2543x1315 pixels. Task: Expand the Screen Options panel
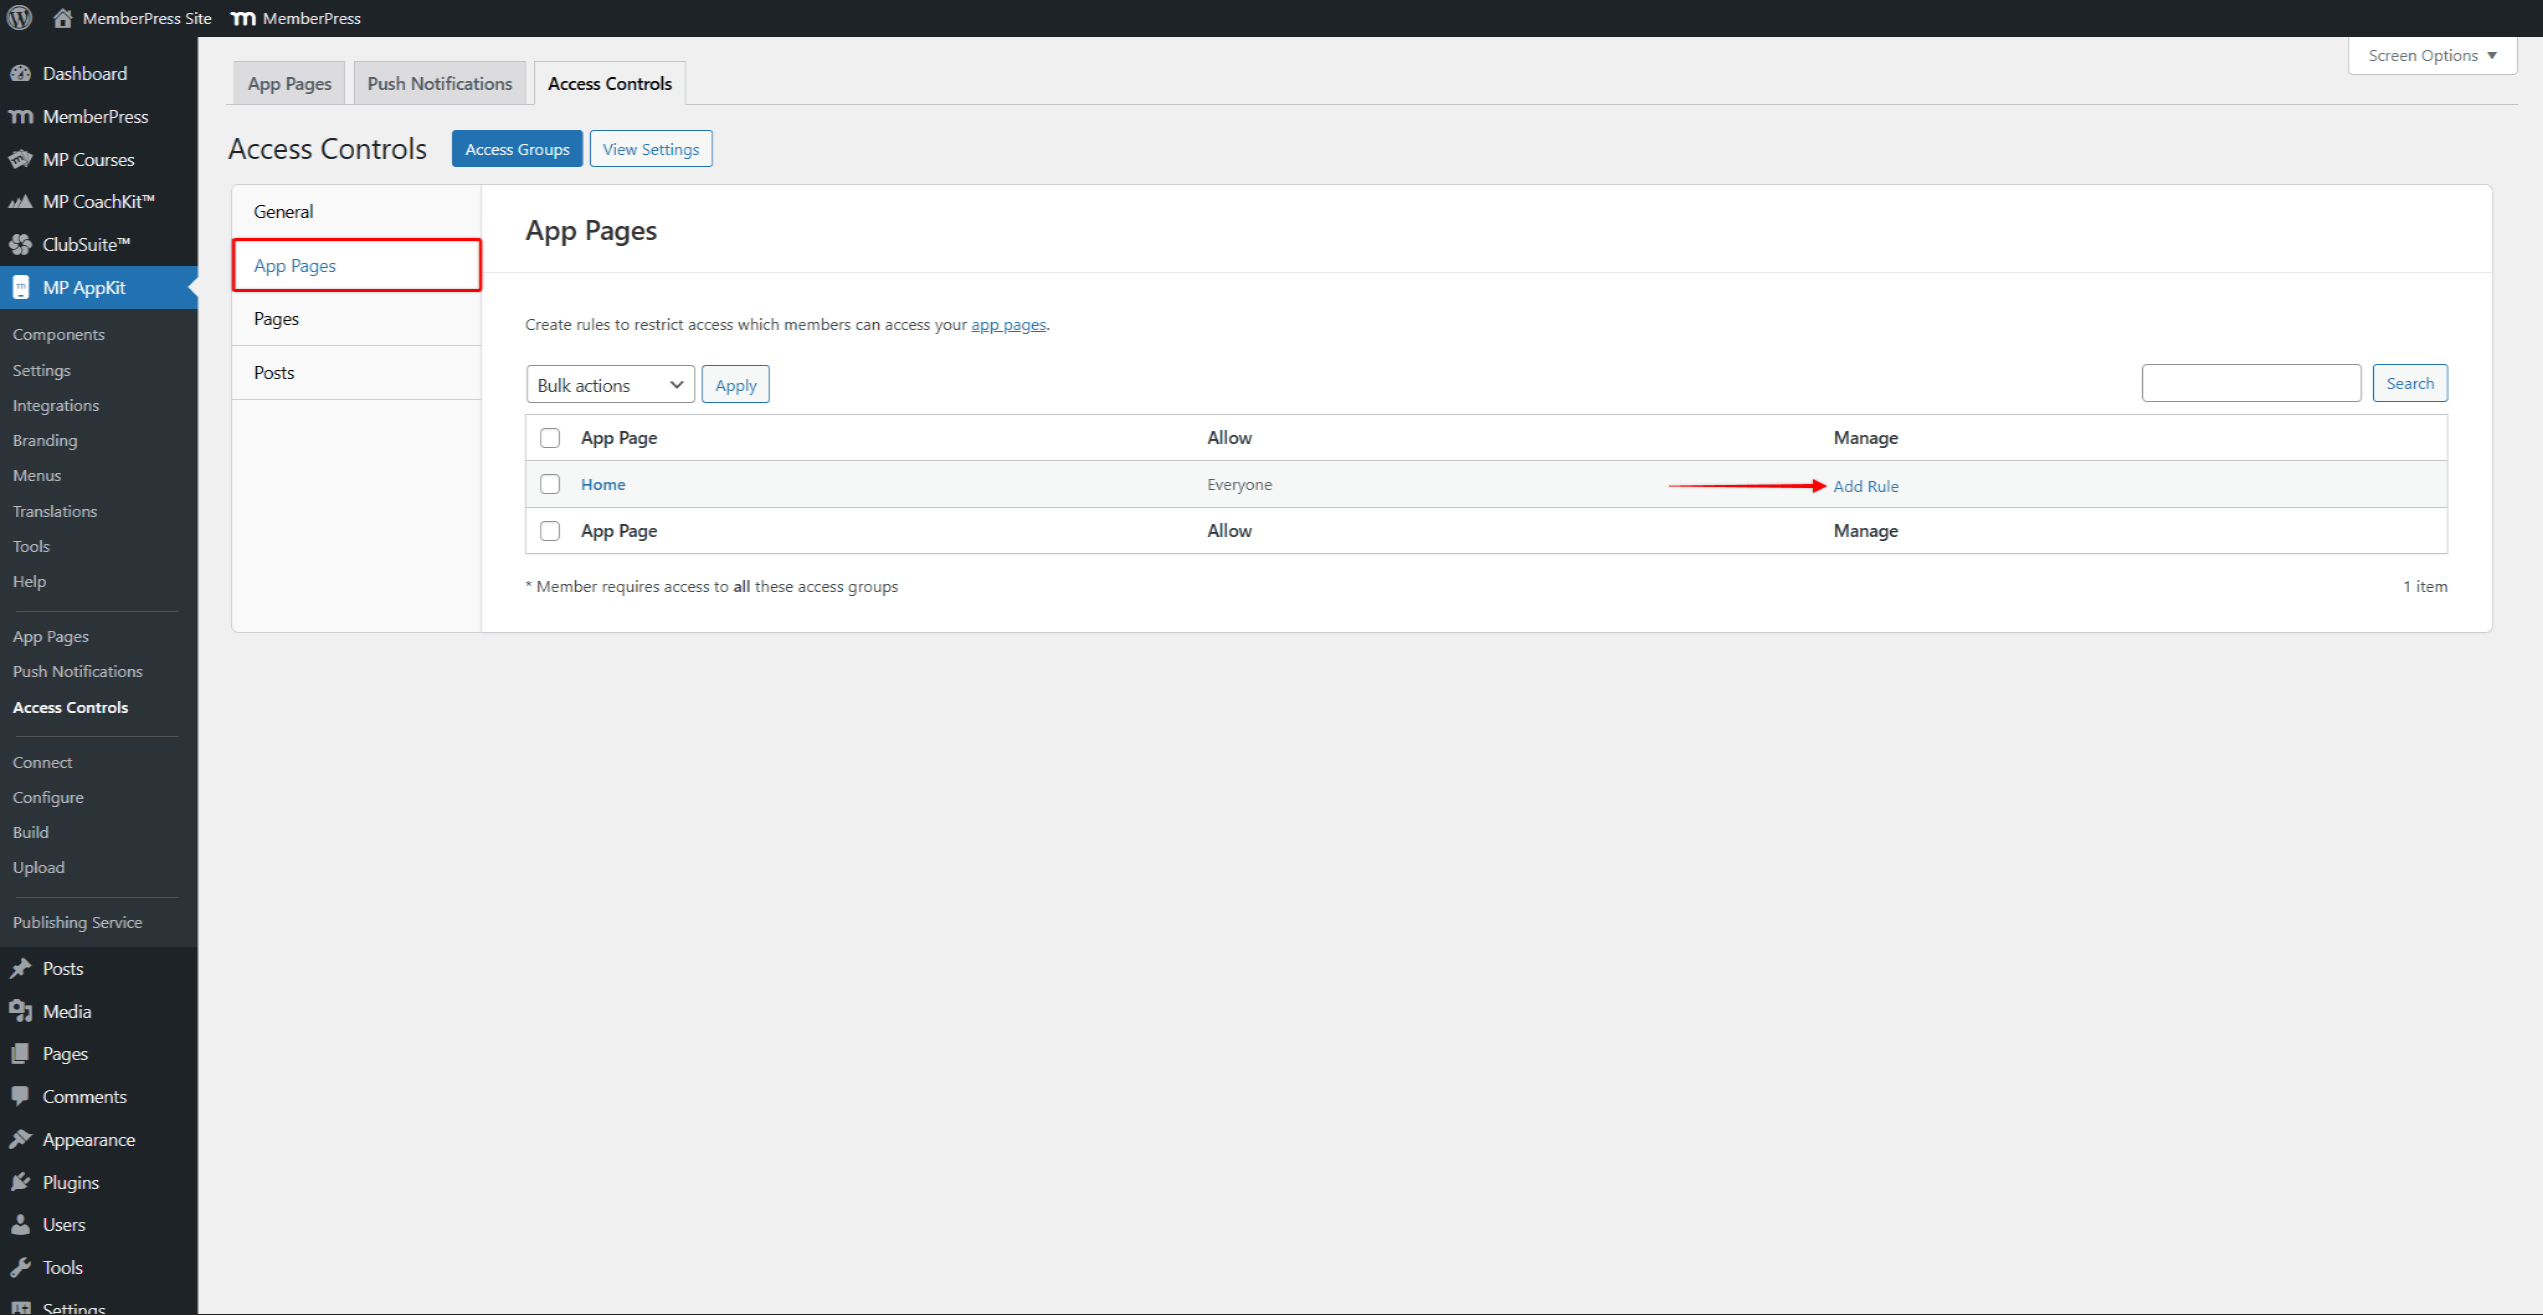pyautogui.click(x=2431, y=56)
